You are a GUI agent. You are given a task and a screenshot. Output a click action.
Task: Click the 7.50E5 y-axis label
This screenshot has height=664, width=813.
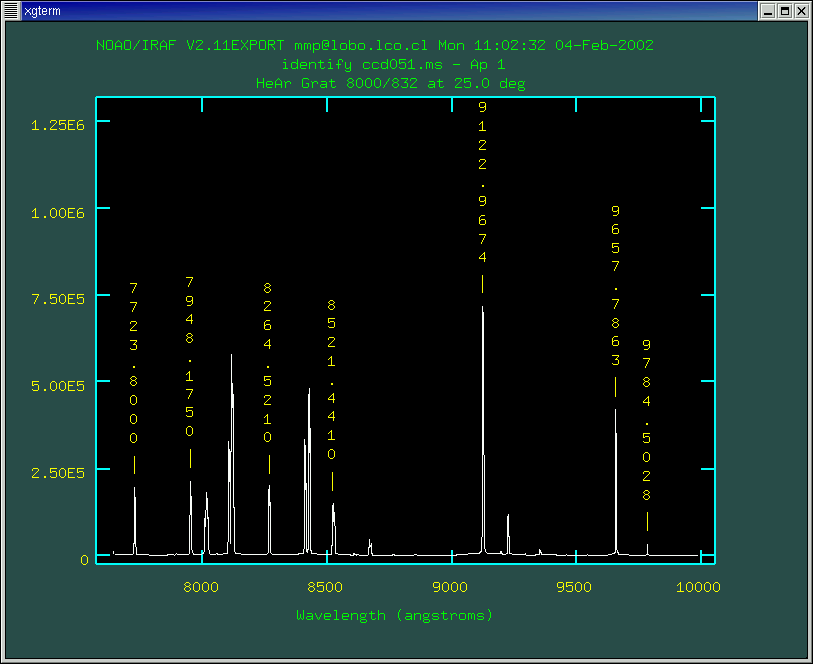point(58,299)
